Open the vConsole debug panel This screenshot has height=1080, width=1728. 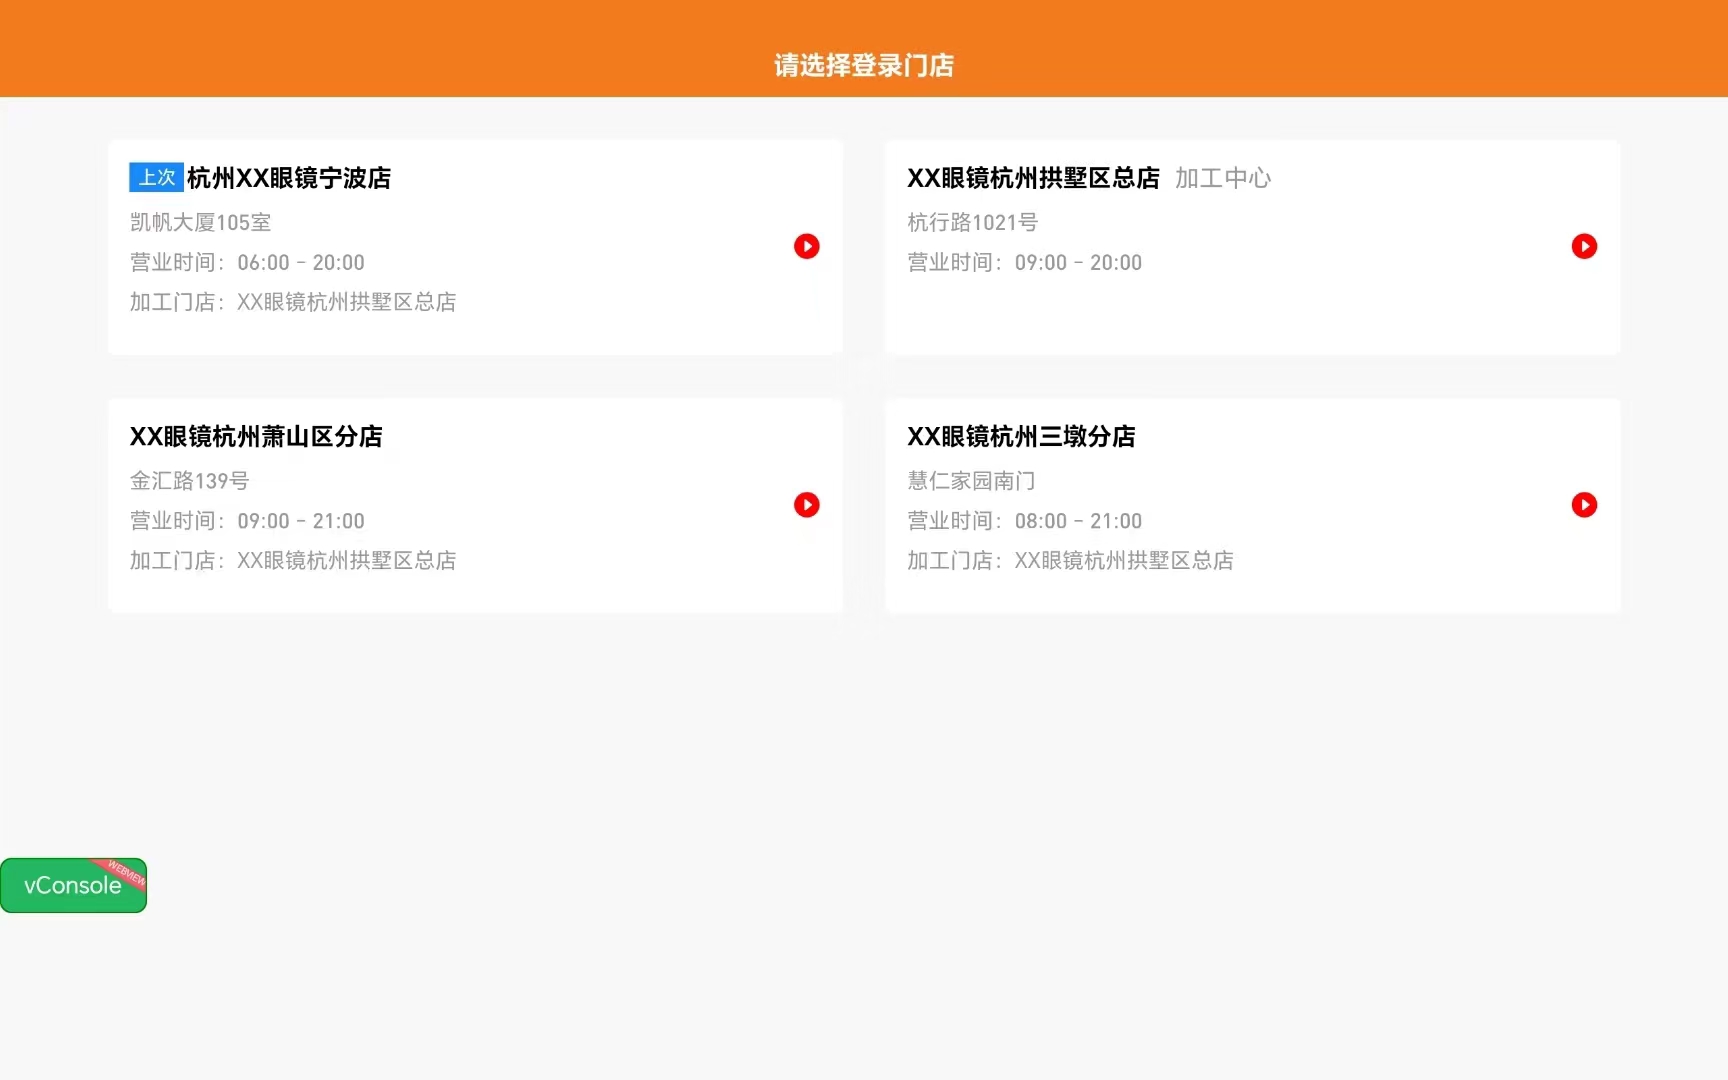70,887
